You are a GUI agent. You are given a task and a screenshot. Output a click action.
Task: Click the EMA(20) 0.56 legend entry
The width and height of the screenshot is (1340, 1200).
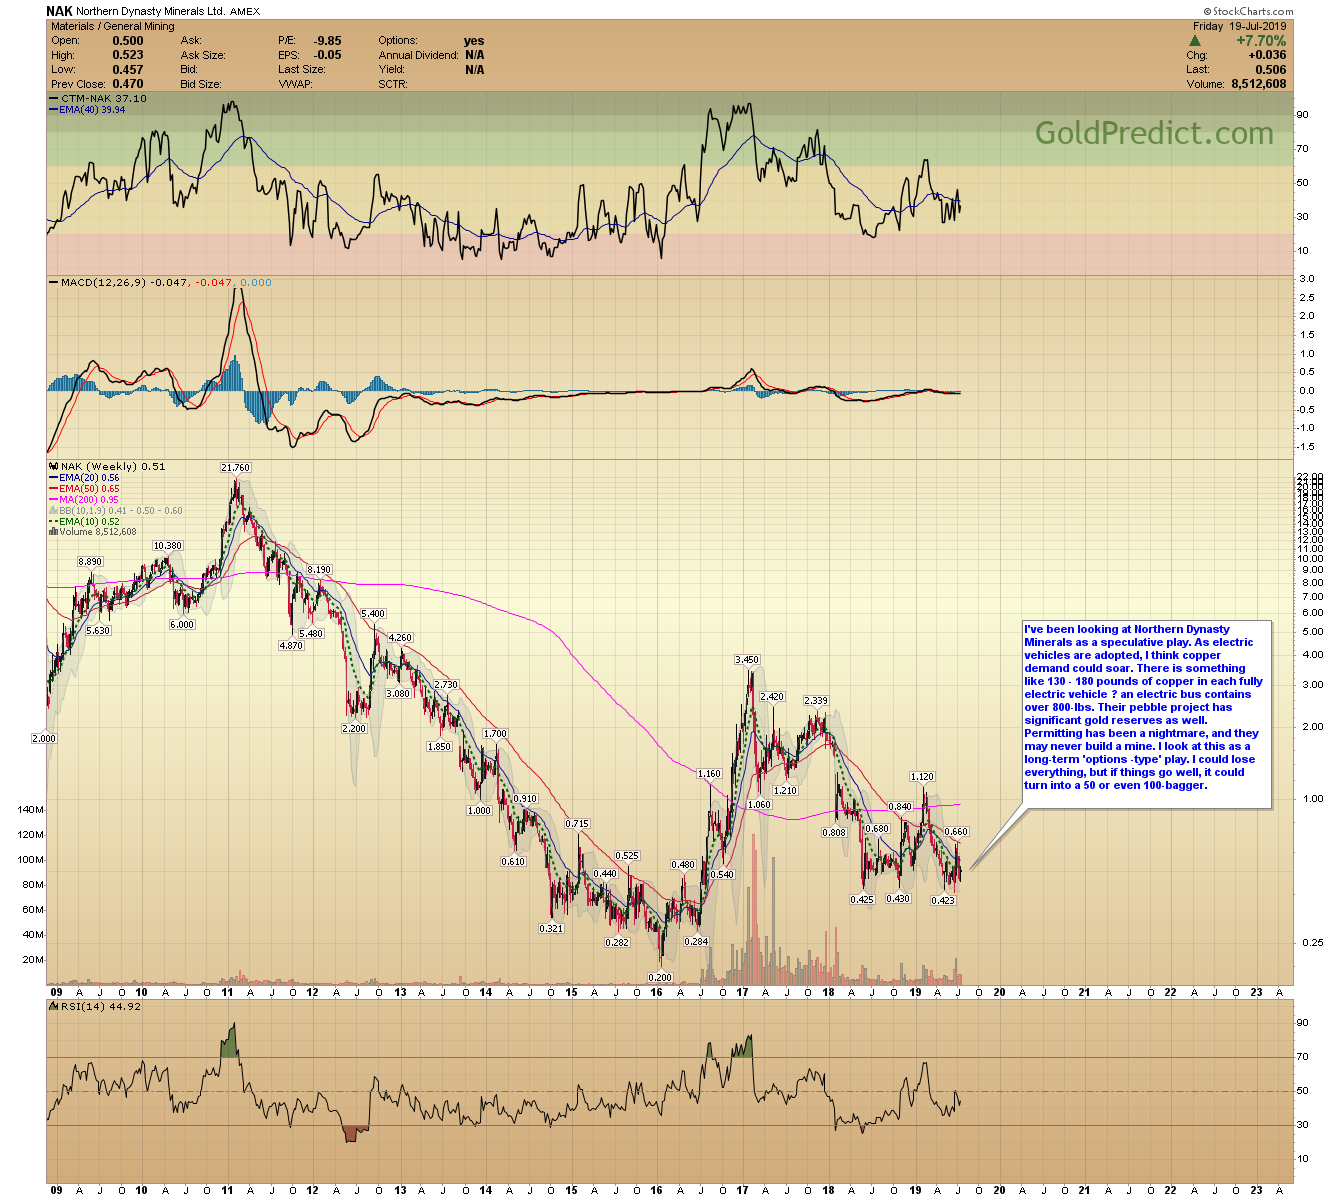[x=84, y=478]
